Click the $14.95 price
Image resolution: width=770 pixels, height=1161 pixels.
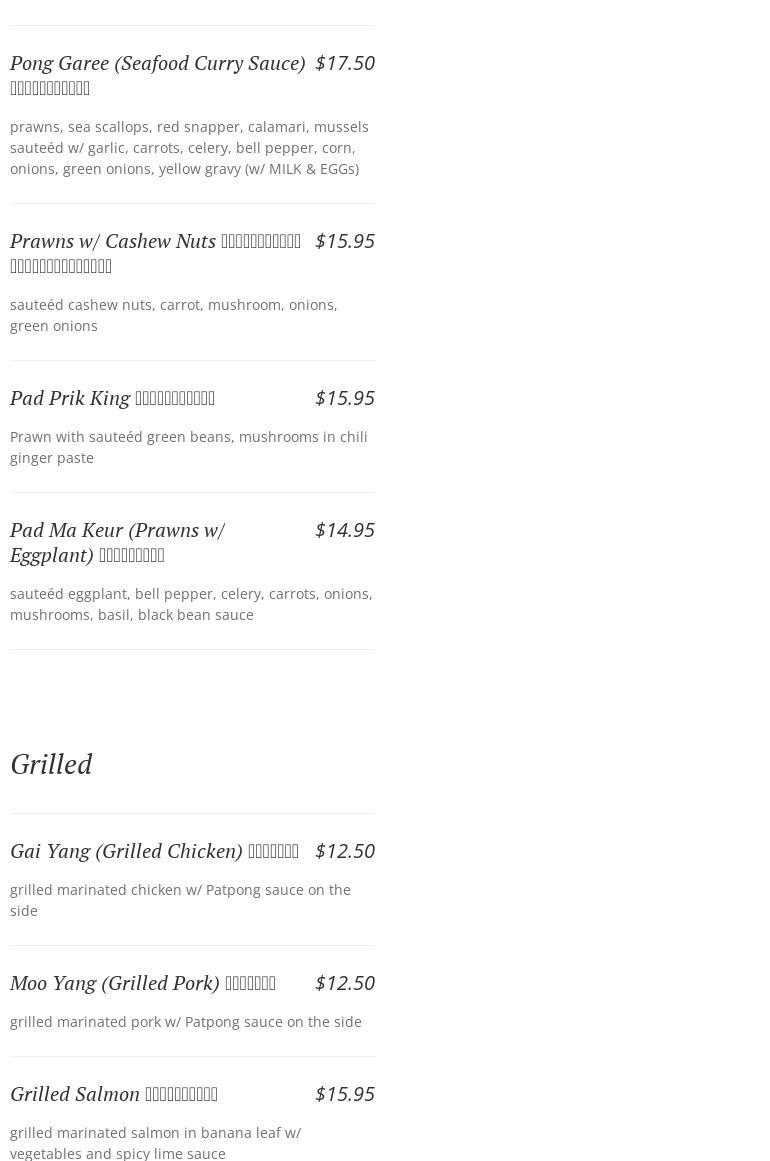pyautogui.click(x=344, y=530)
